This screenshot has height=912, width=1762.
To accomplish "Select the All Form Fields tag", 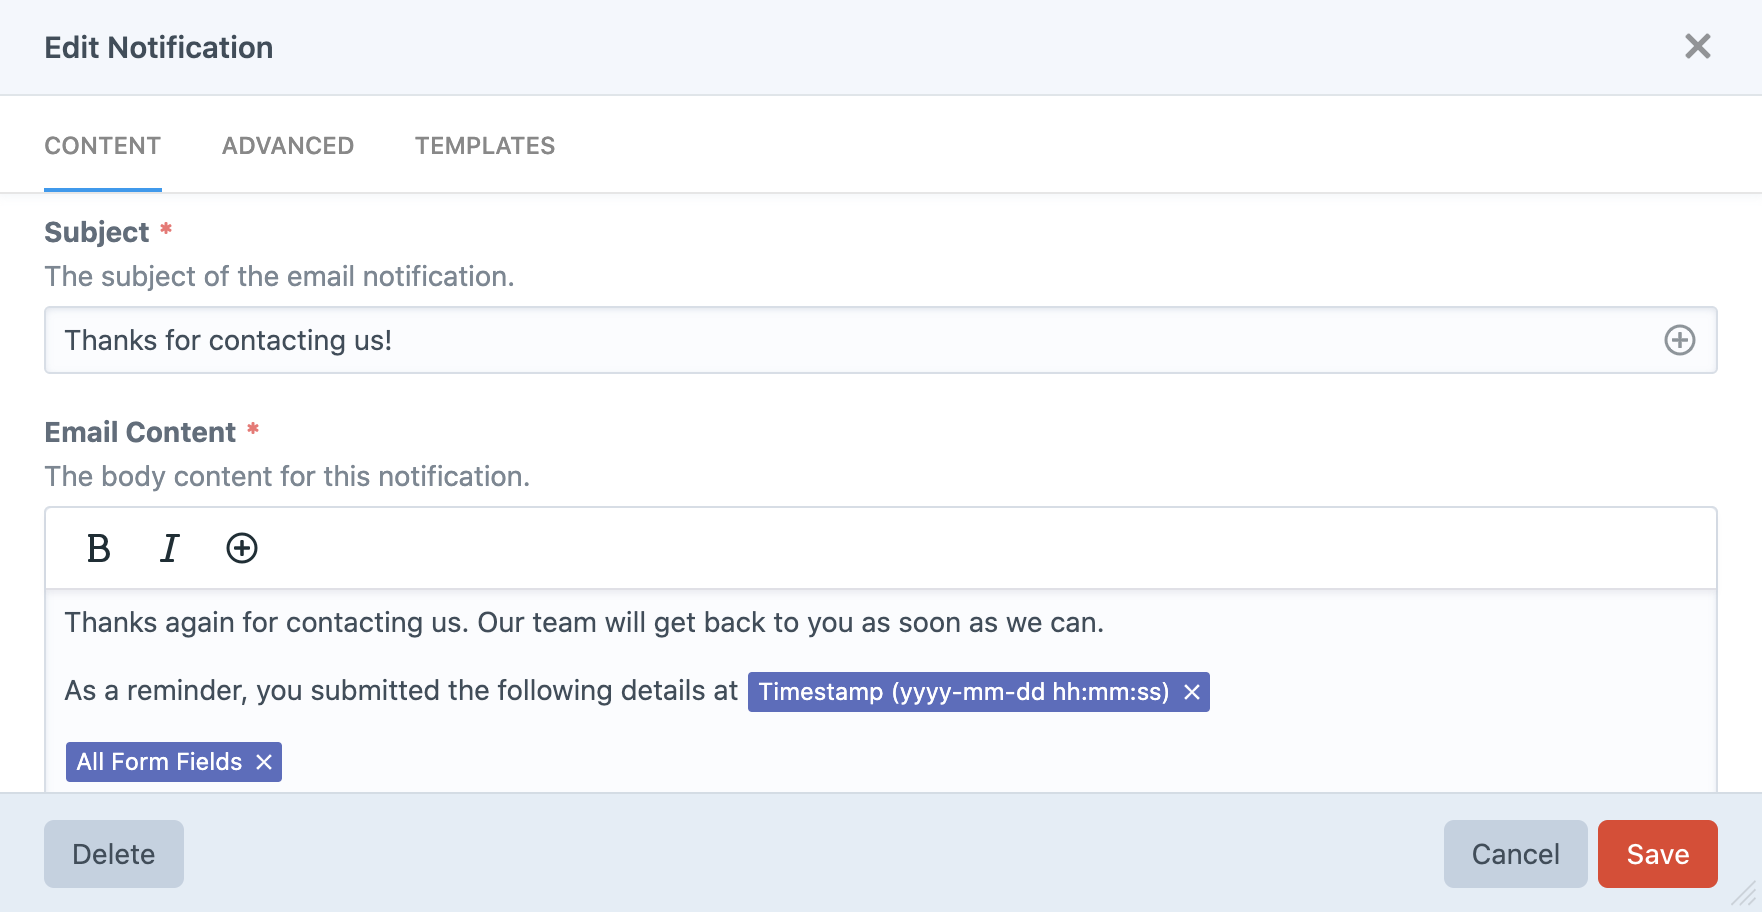I will pyautogui.click(x=160, y=762).
